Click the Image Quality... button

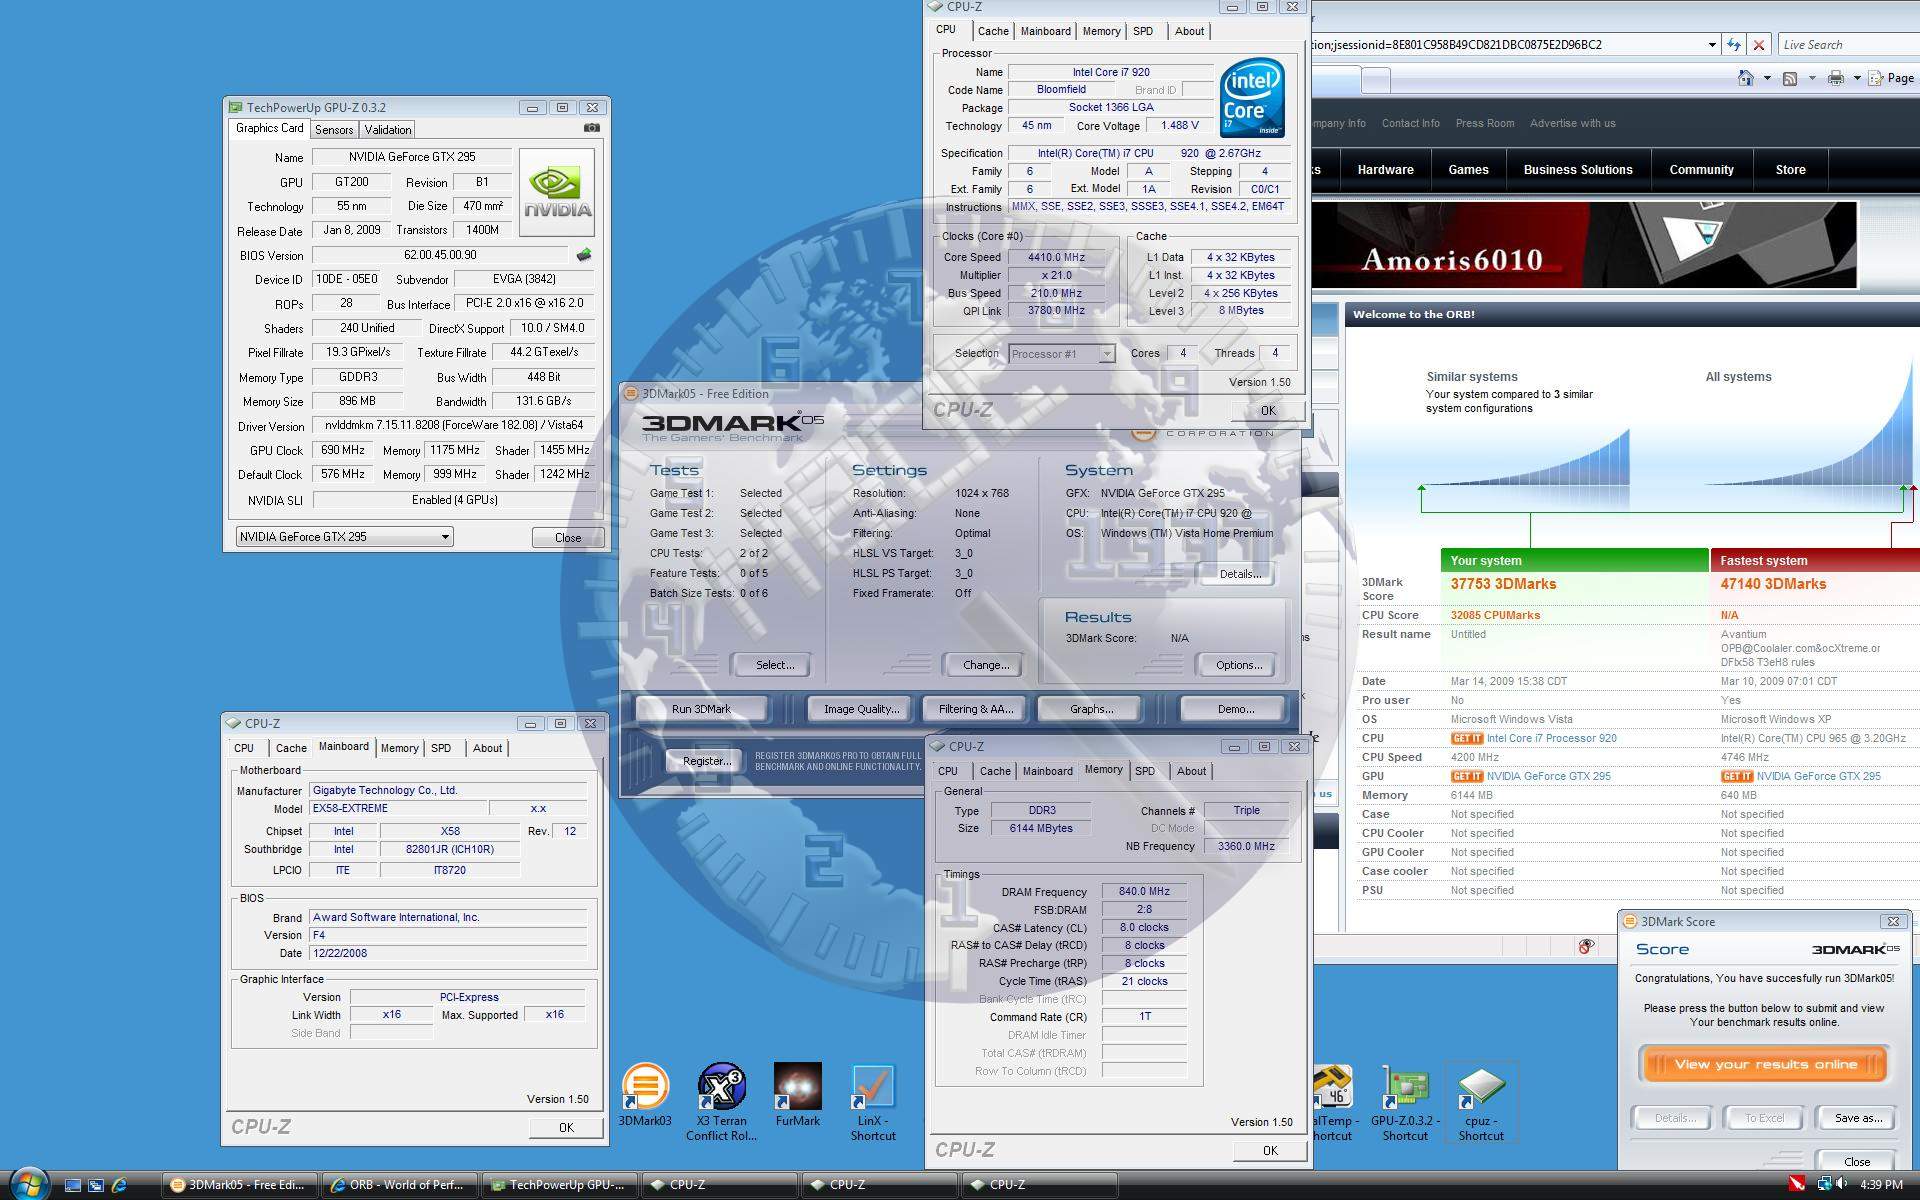(861, 709)
